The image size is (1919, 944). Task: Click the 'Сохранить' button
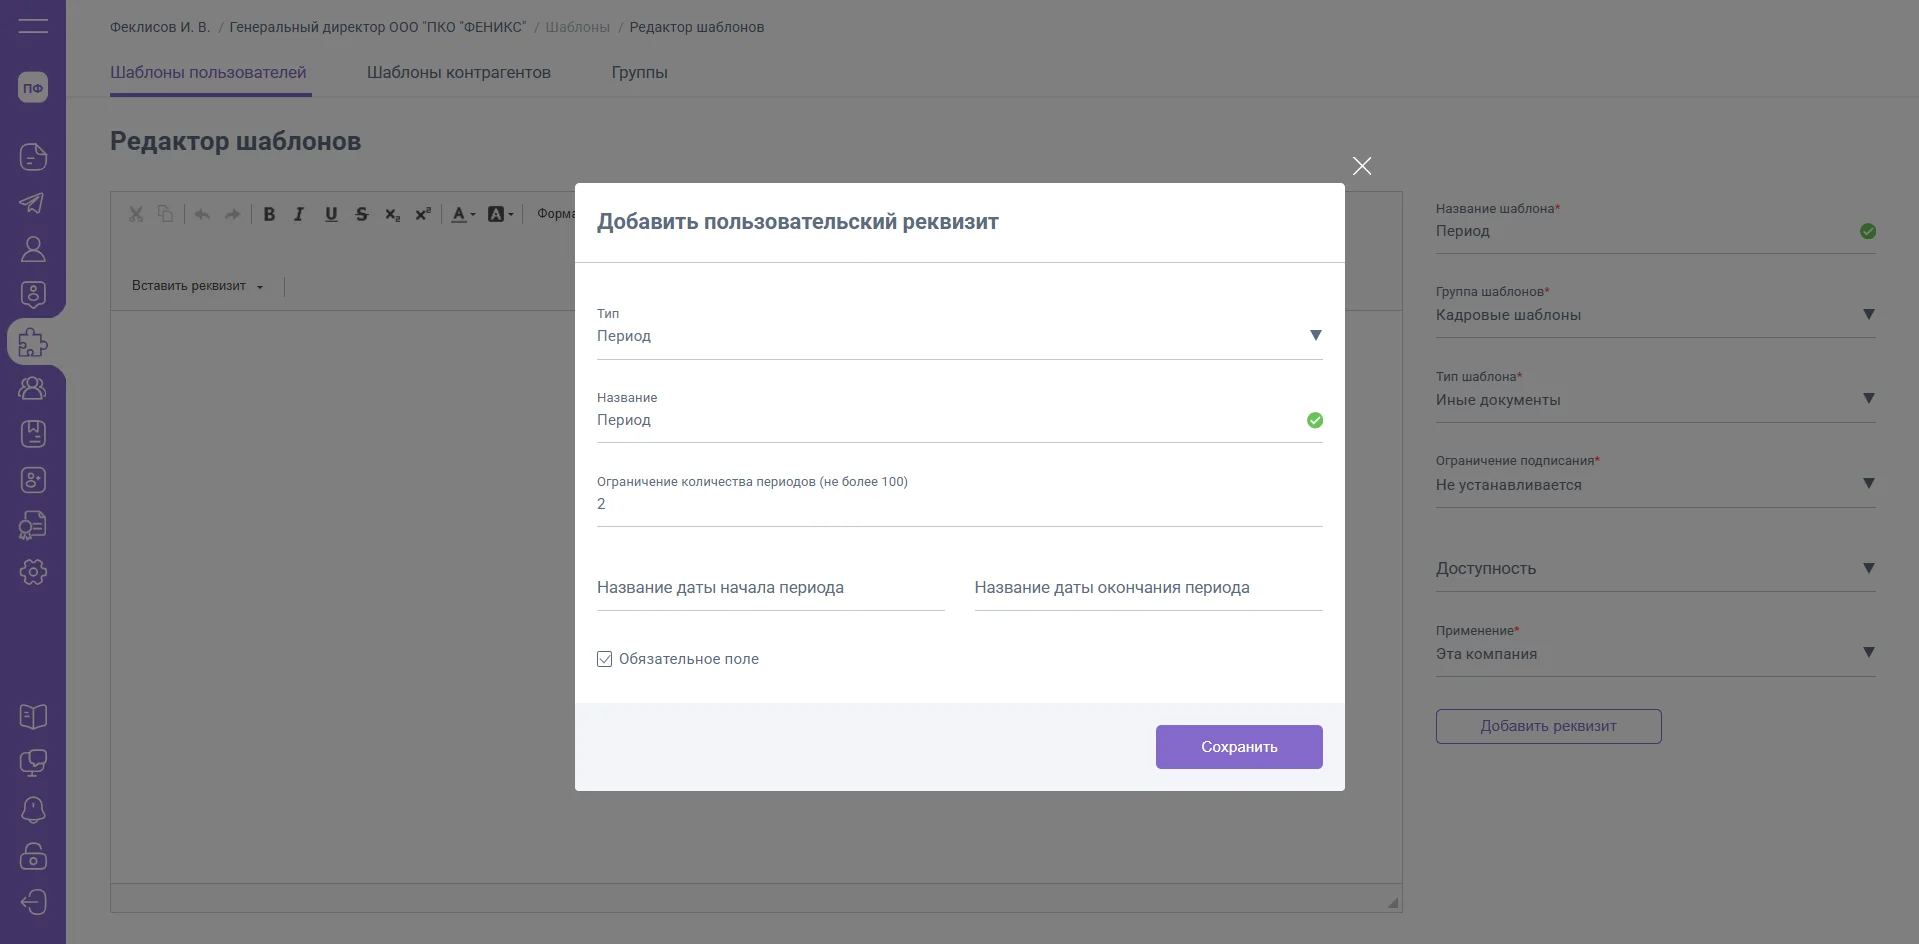click(1238, 747)
